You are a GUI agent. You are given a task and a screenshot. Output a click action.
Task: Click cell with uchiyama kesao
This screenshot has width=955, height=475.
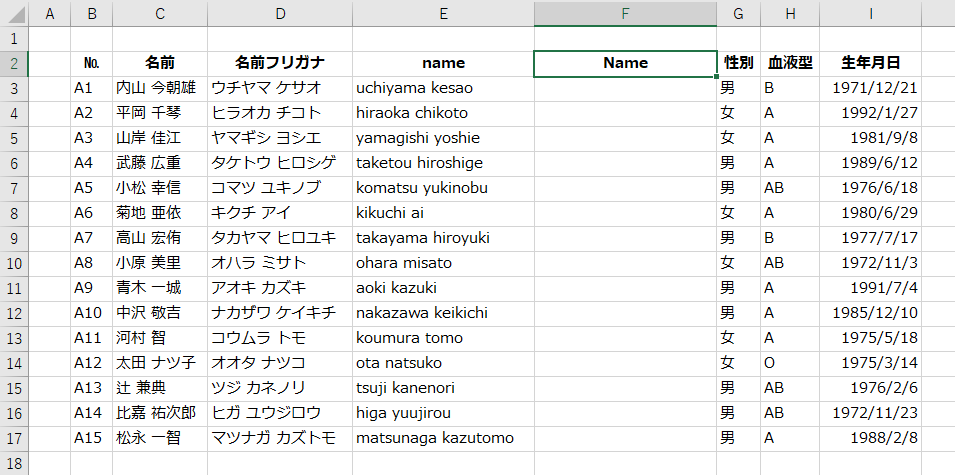tap(443, 88)
